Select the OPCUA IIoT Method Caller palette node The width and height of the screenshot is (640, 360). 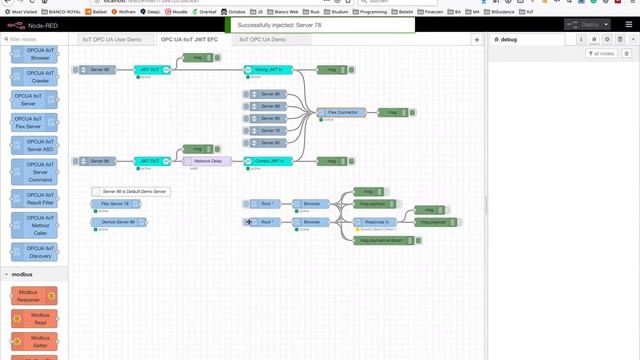(34, 225)
